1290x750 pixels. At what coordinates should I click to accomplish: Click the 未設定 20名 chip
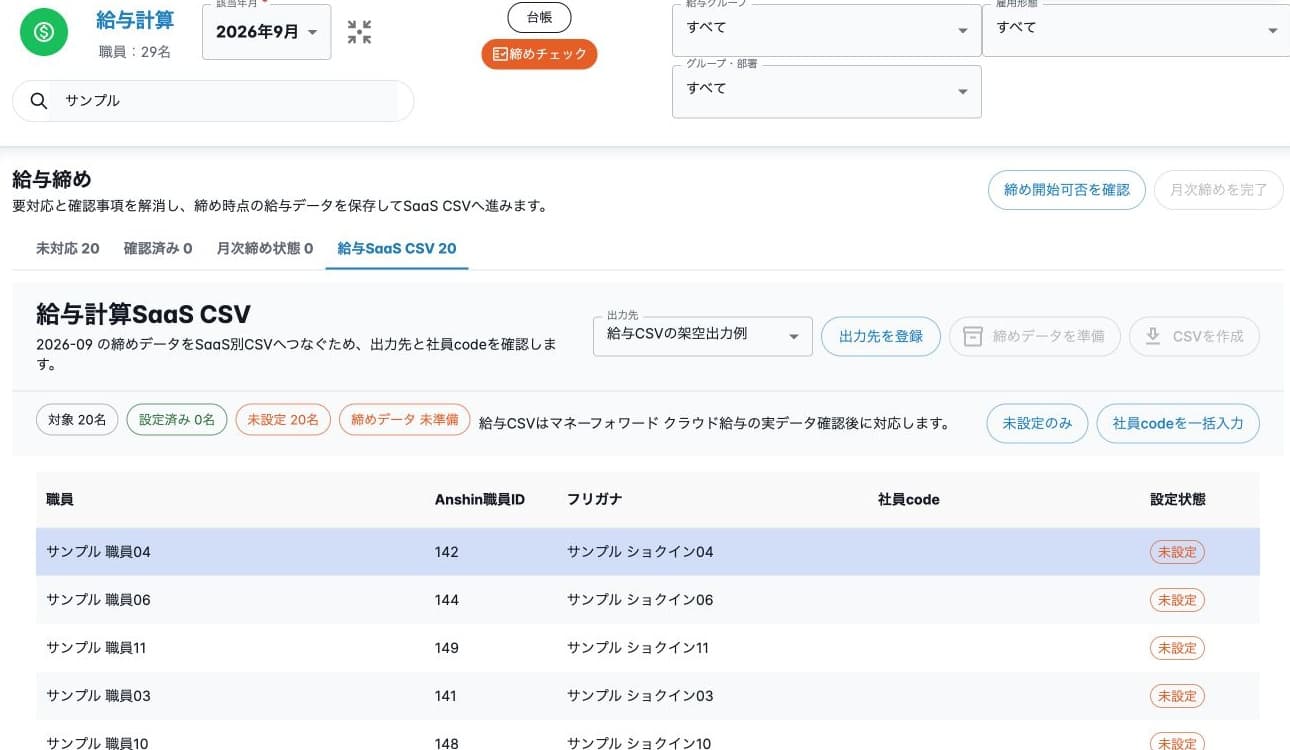click(283, 420)
